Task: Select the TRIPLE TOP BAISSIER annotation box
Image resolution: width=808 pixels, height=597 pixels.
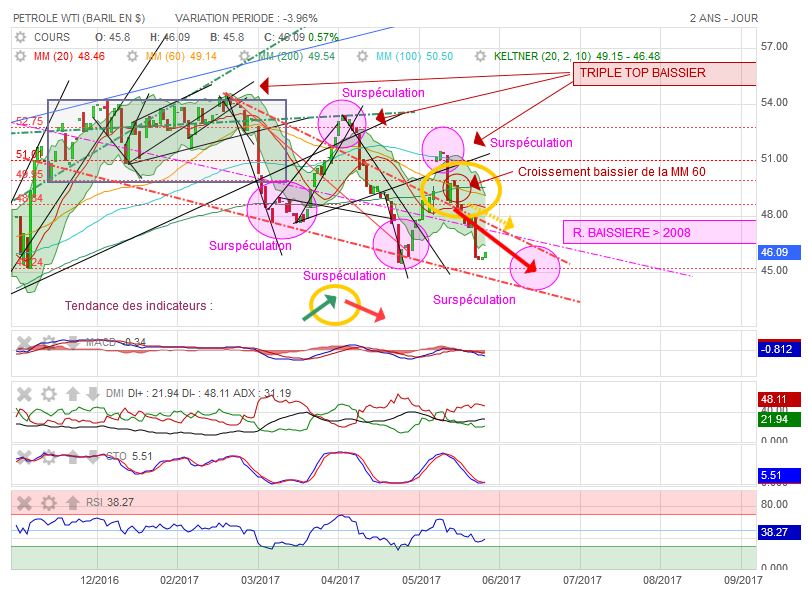Action: pos(665,74)
